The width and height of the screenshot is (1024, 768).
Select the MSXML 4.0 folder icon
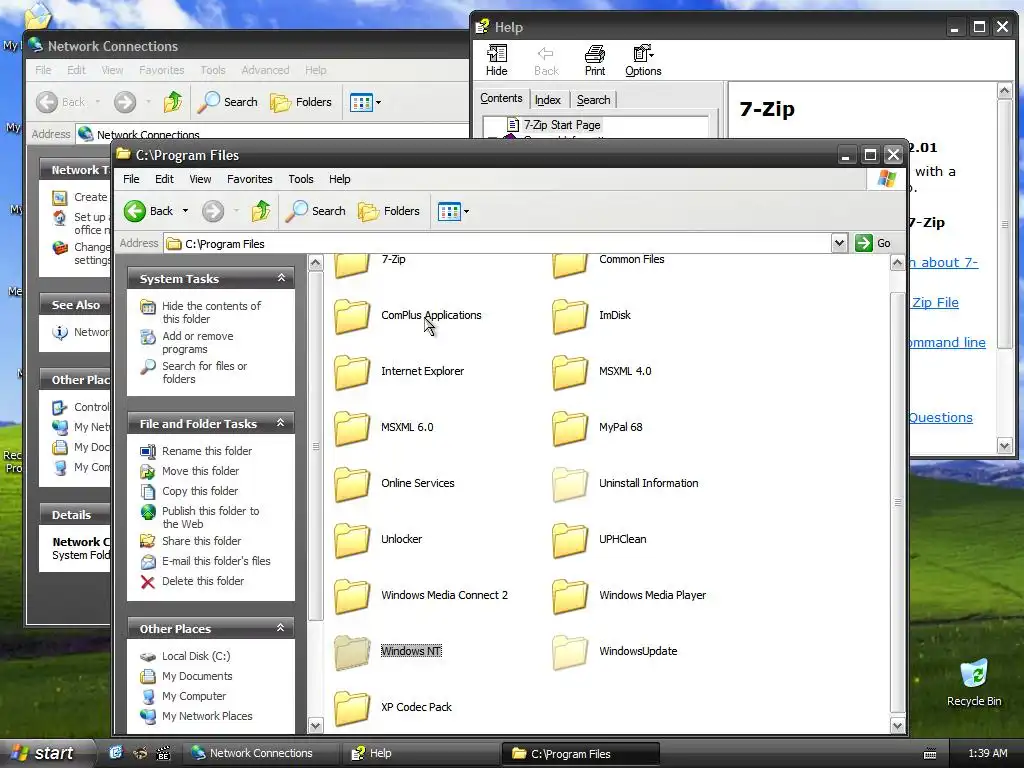pos(570,372)
